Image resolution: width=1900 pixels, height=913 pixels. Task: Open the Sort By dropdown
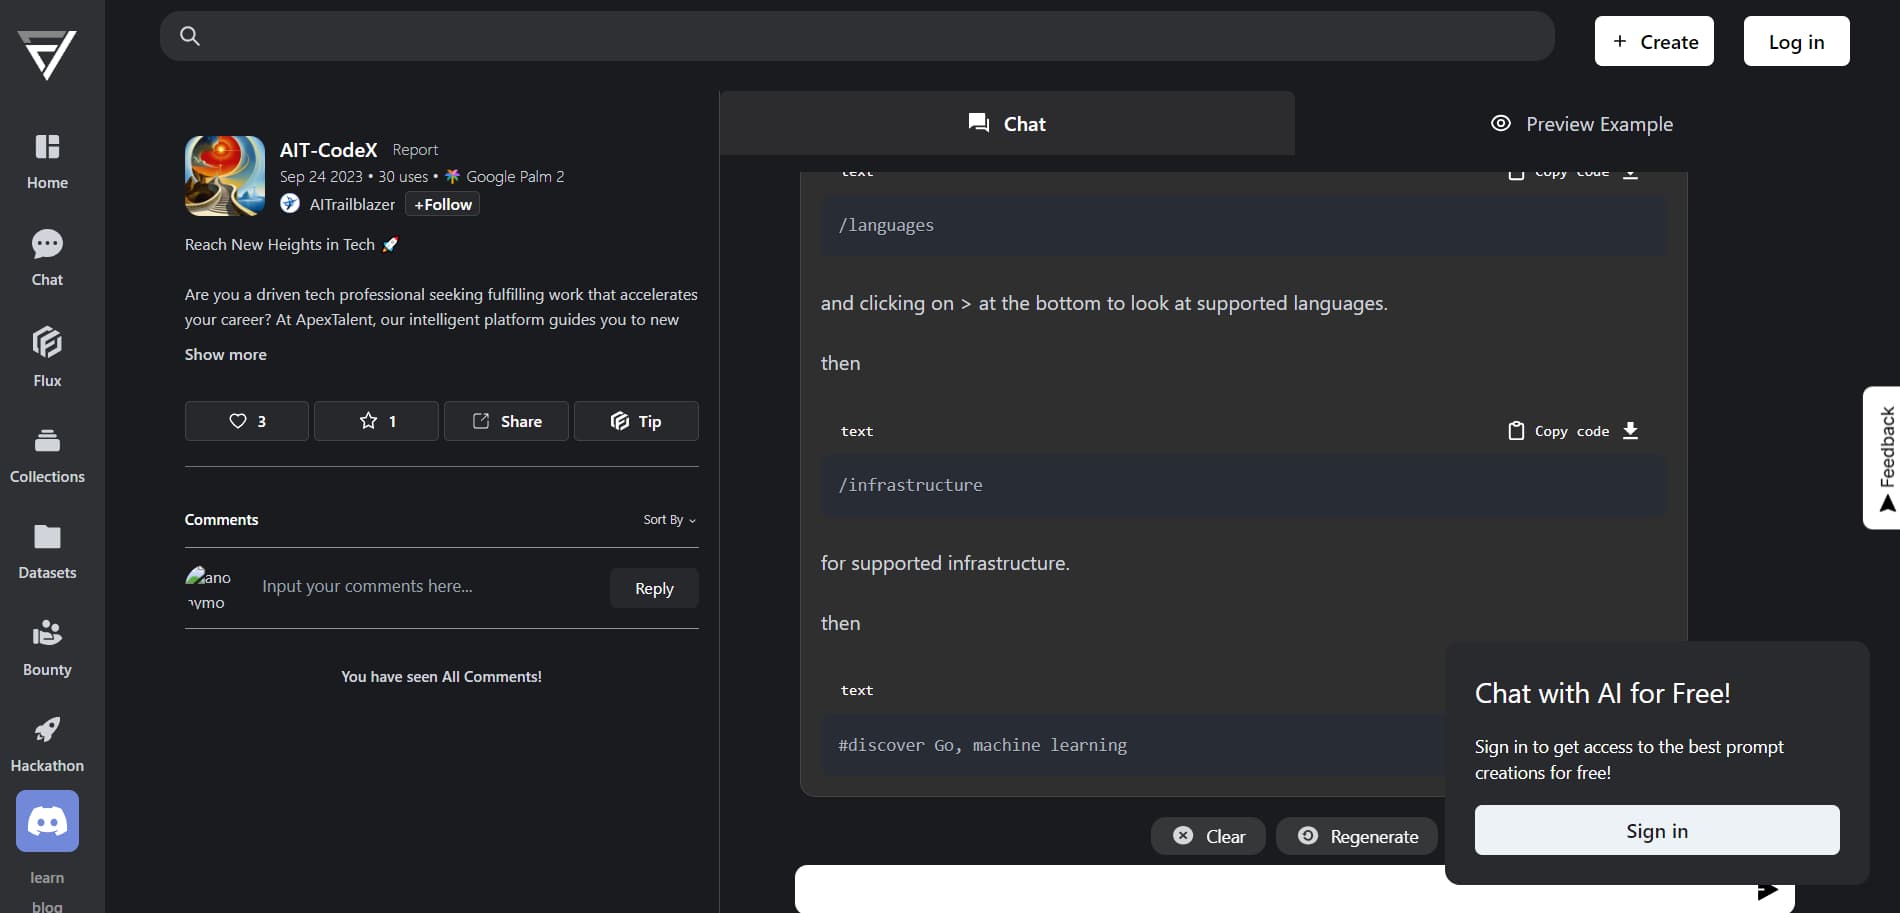click(x=669, y=520)
